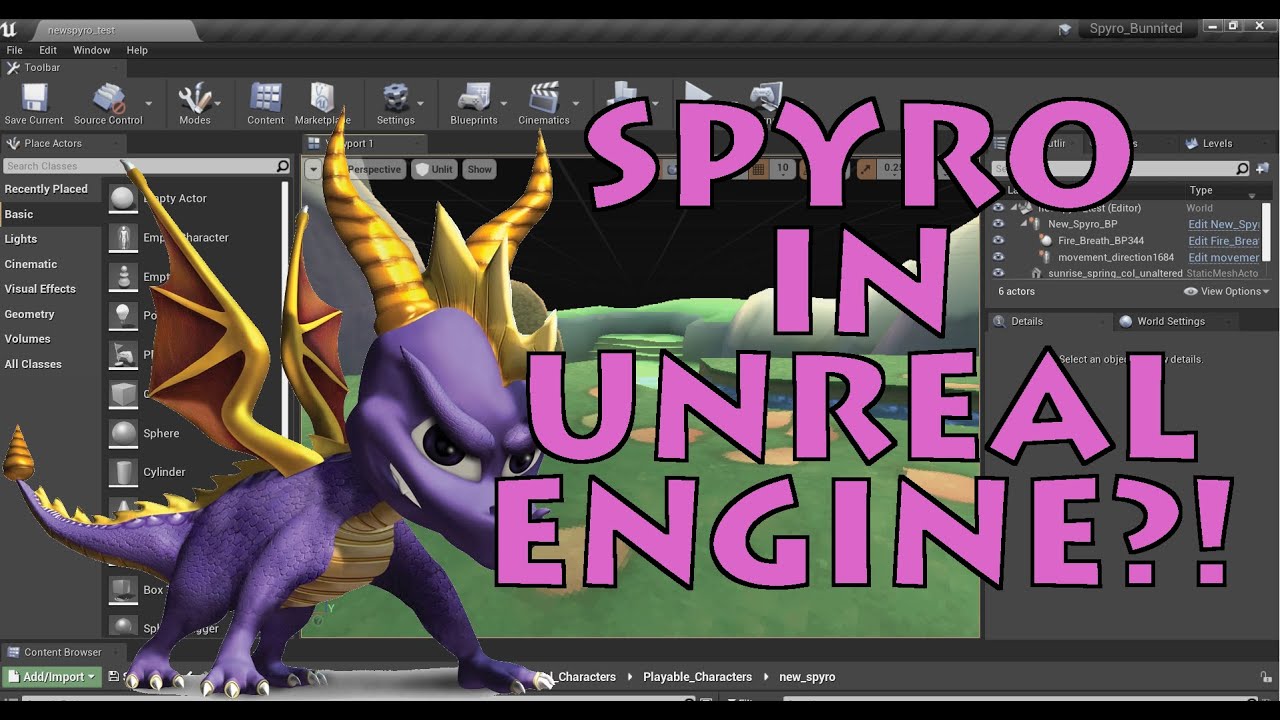The width and height of the screenshot is (1280, 720).
Task: Click the Save Current floppy disk icon
Action: [x=34, y=98]
